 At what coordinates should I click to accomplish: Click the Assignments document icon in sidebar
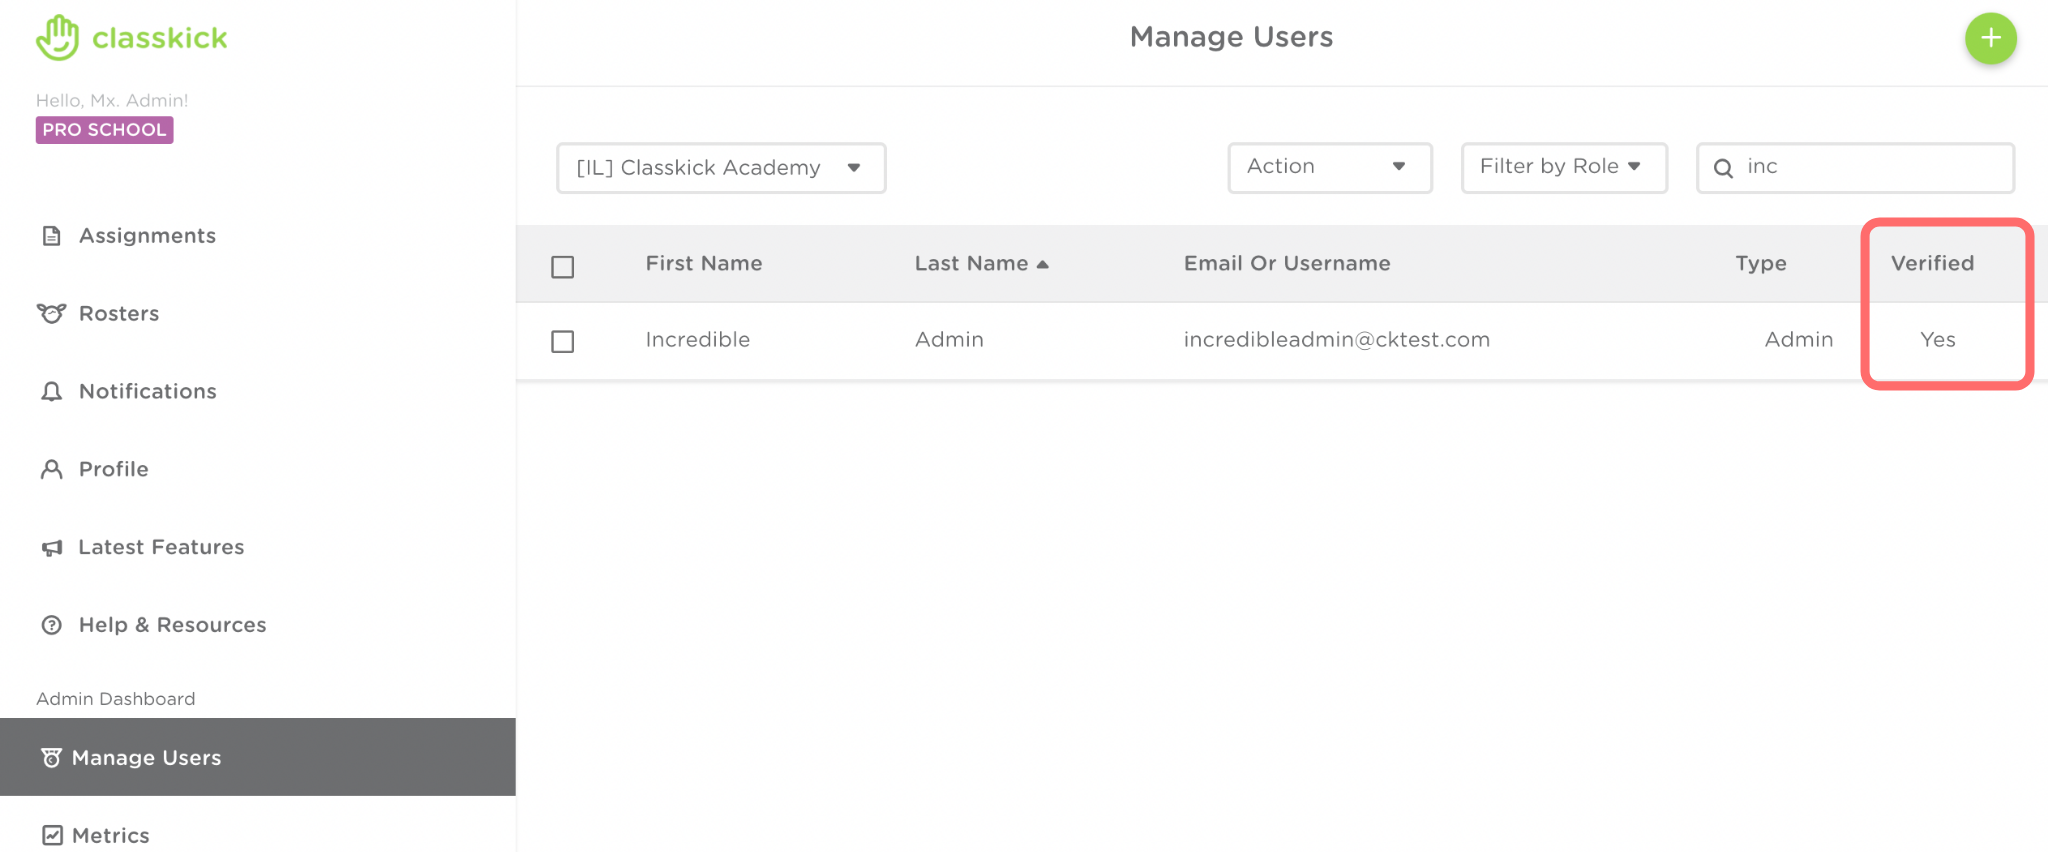click(52, 236)
